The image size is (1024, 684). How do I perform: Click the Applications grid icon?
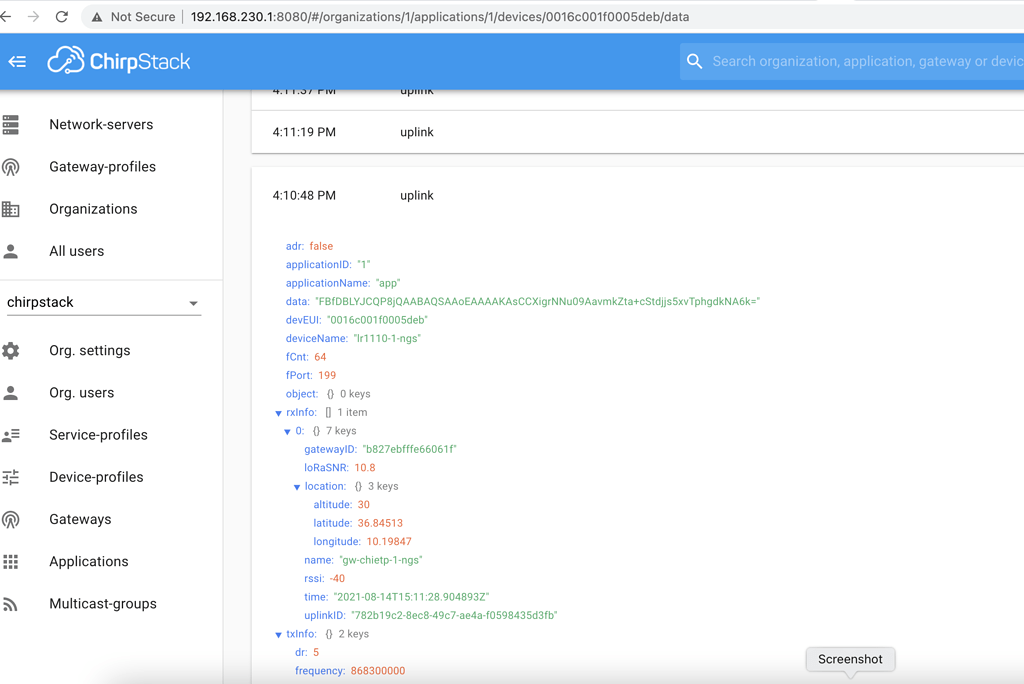click(x=11, y=562)
